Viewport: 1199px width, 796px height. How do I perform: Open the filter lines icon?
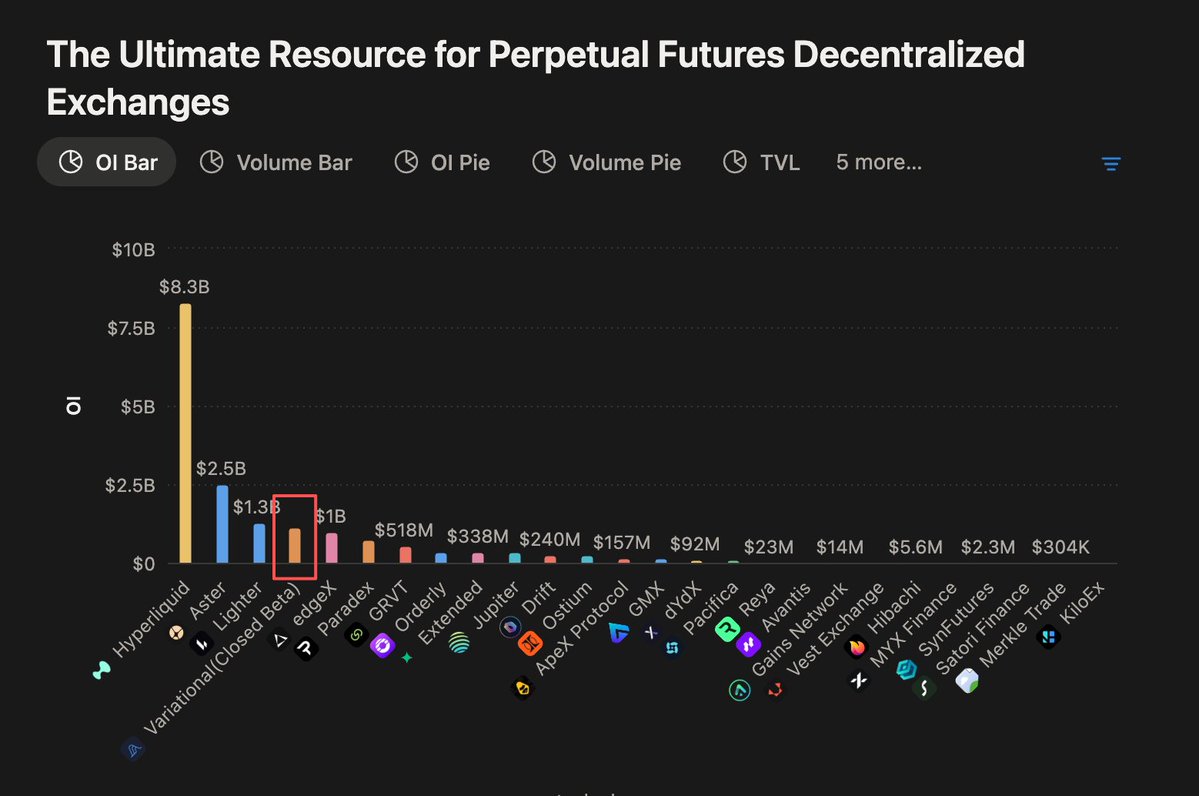pos(1111,163)
